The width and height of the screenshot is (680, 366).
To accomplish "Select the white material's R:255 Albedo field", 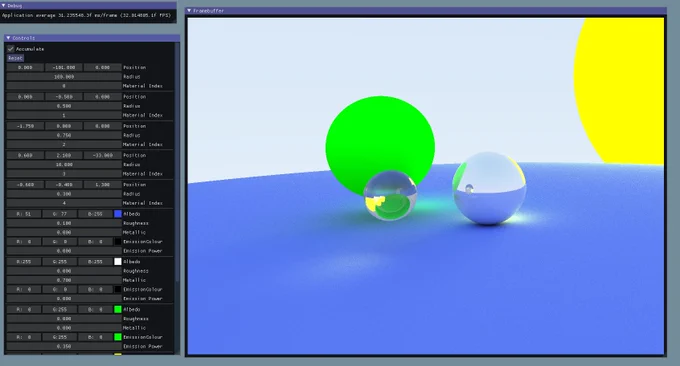I will coord(24,261).
